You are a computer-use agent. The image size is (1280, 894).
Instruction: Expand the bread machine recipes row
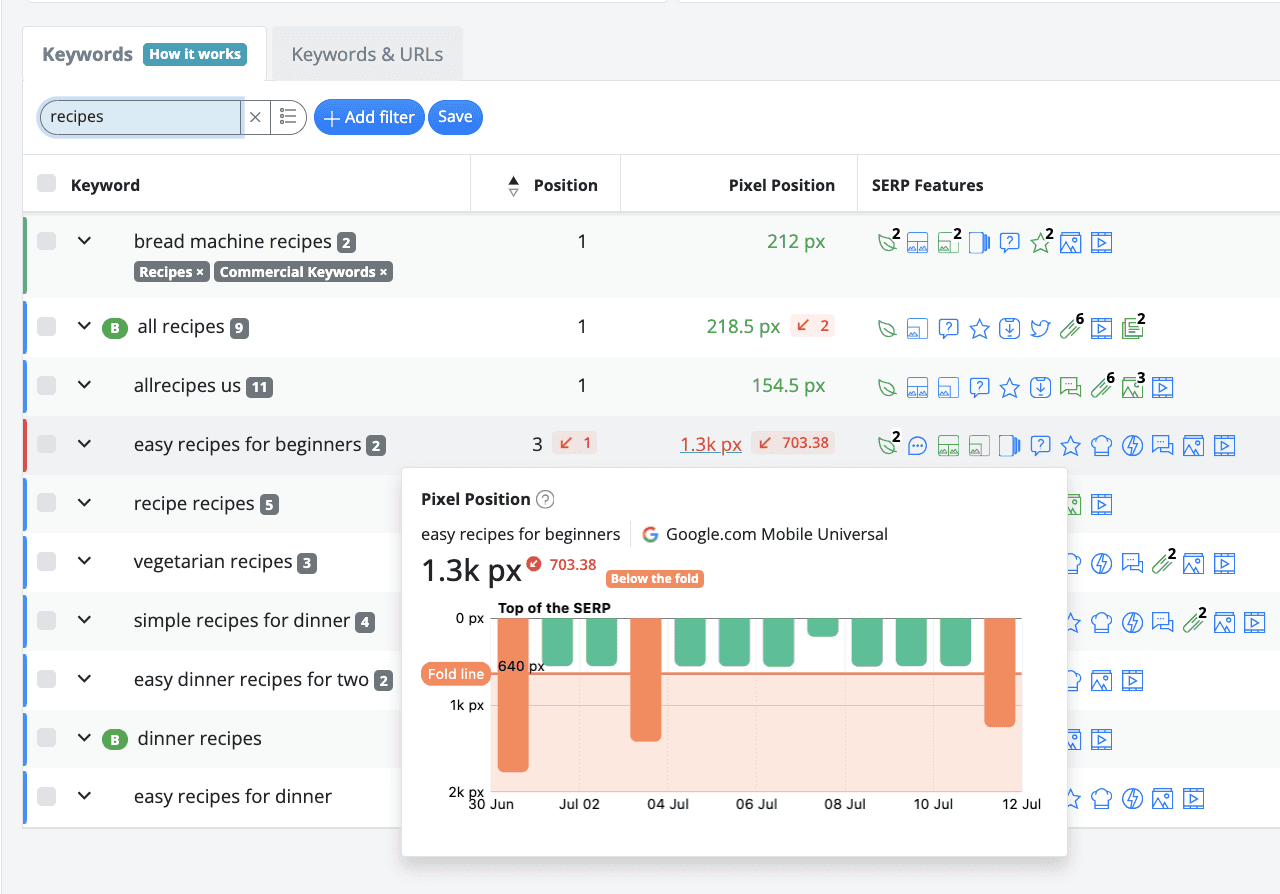85,241
